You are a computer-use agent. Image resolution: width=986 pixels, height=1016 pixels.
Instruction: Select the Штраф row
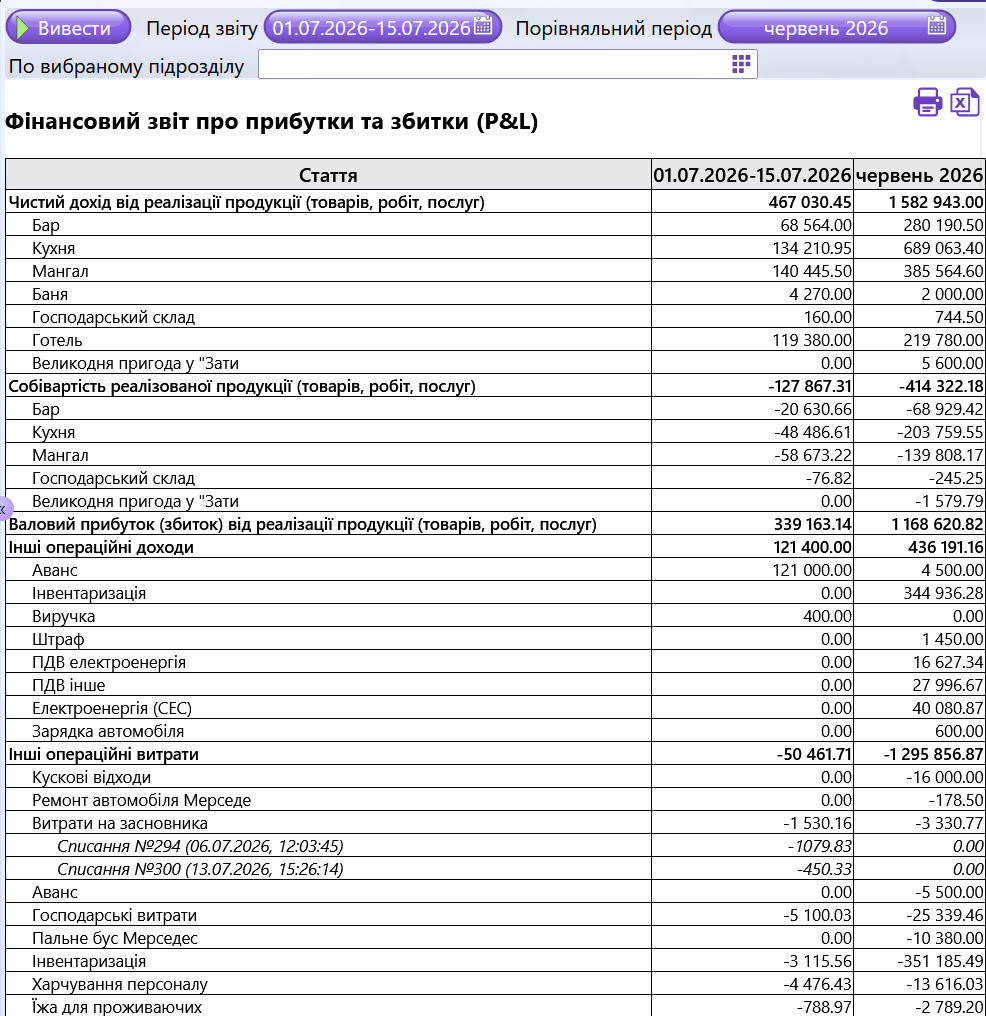coord(495,639)
